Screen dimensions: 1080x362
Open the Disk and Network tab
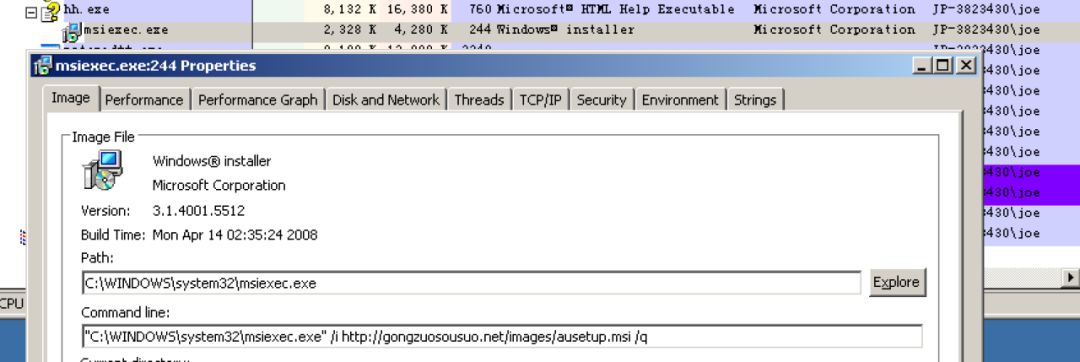pos(386,100)
